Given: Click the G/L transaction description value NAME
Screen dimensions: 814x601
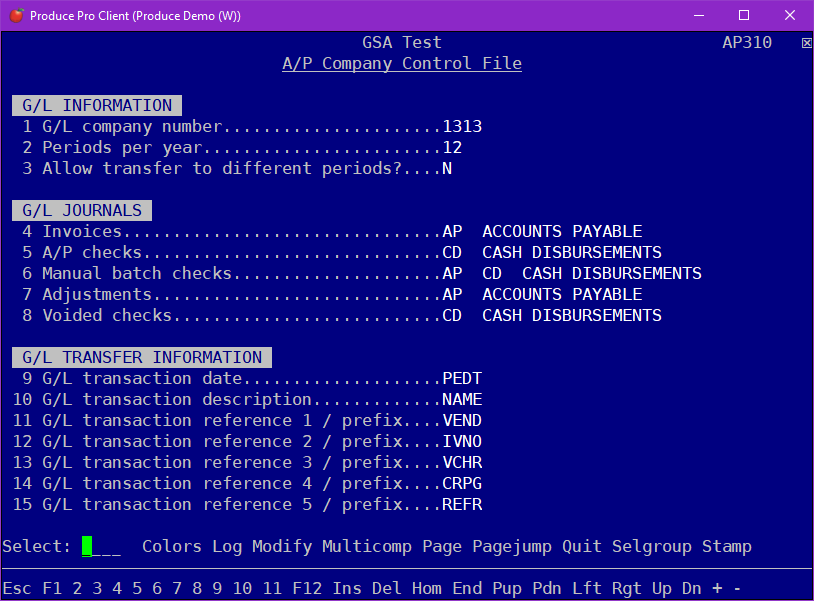Looking at the screenshot, I should (462, 399).
